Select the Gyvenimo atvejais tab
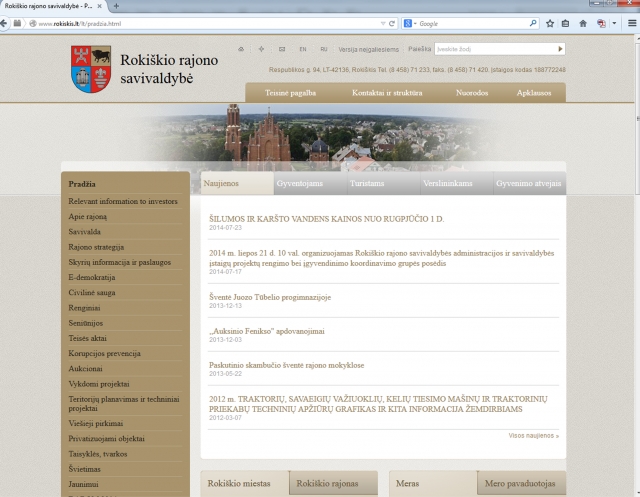The width and height of the screenshot is (640, 497). click(x=529, y=183)
